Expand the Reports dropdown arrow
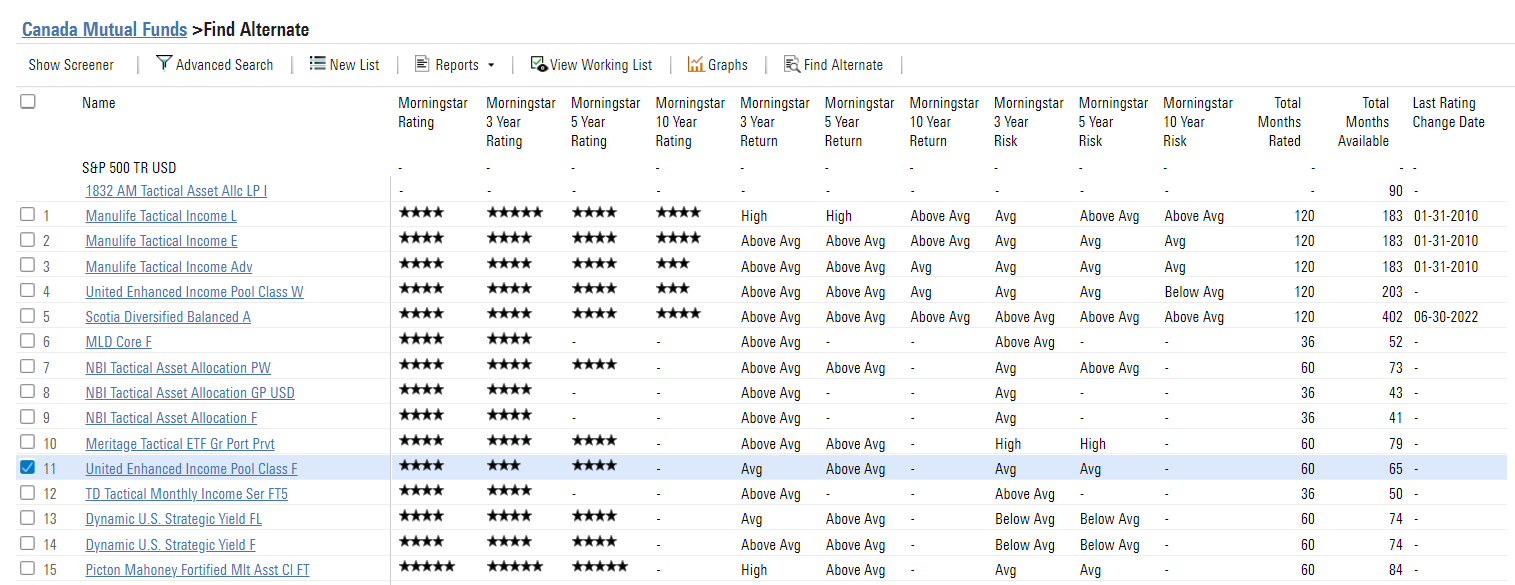The width and height of the screenshot is (1515, 585). tap(491, 66)
